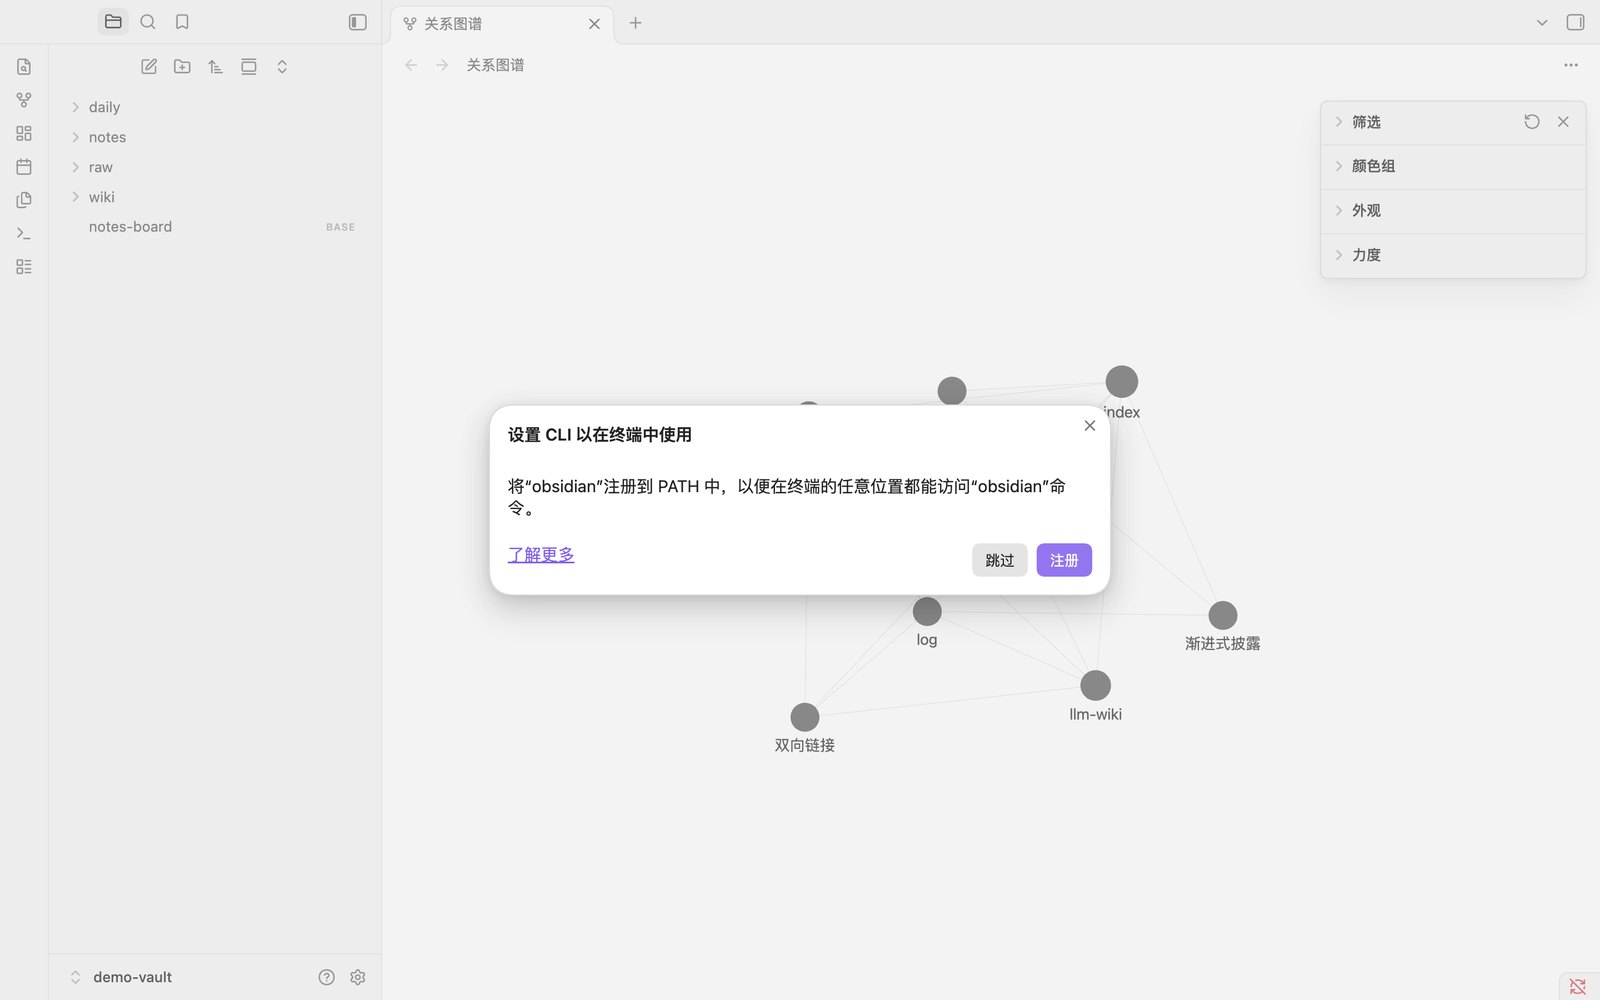Create a new folder icon
Viewport: 1600px width, 1000px height.
click(182, 67)
